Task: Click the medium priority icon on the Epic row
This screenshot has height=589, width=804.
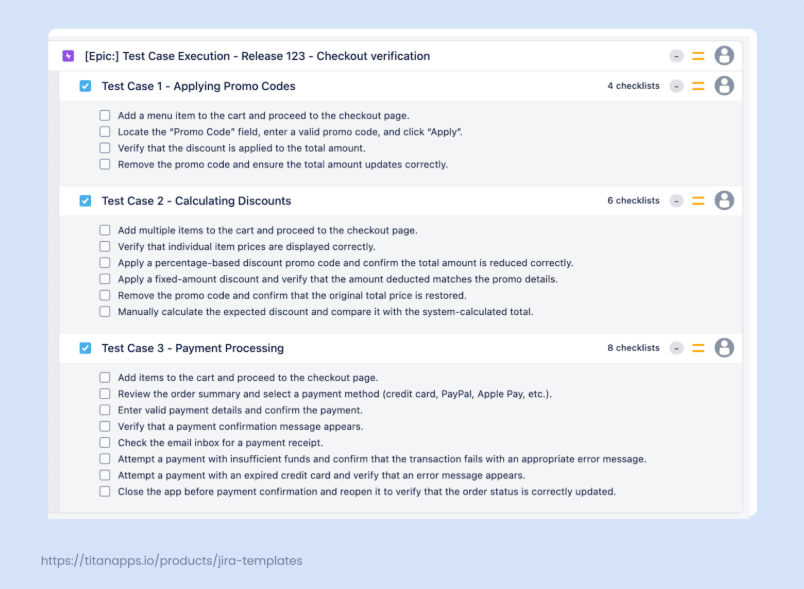Action: pyautogui.click(x=698, y=56)
